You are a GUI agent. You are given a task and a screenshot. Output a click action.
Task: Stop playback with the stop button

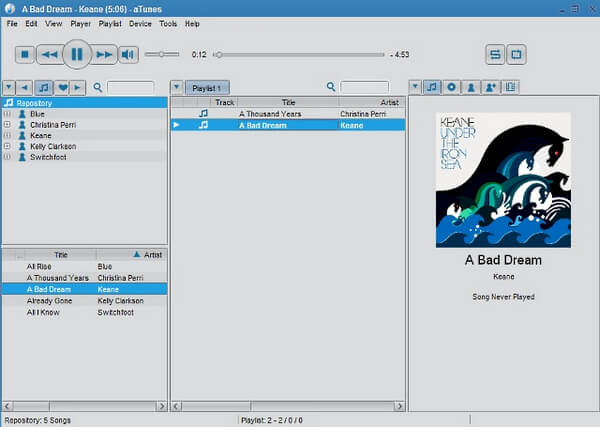click(x=25, y=54)
